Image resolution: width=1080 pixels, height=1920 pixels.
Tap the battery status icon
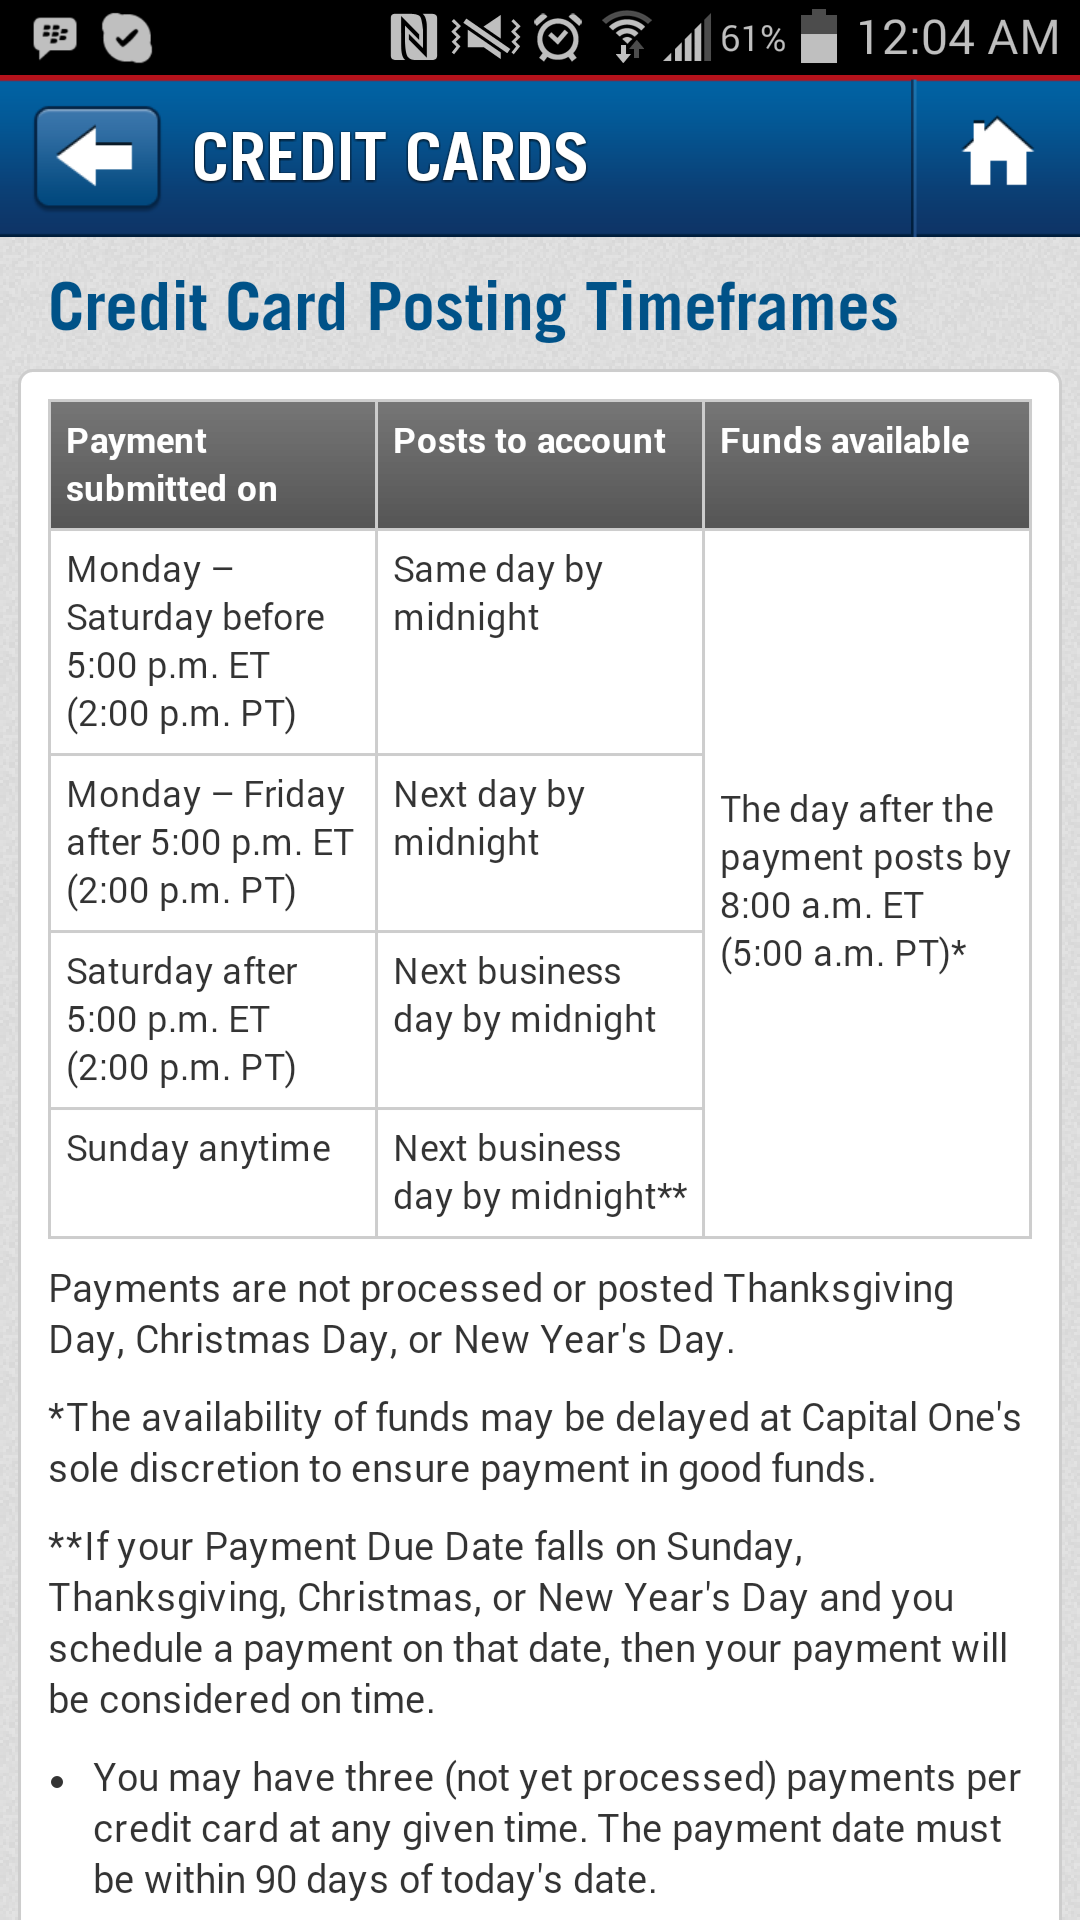click(819, 38)
